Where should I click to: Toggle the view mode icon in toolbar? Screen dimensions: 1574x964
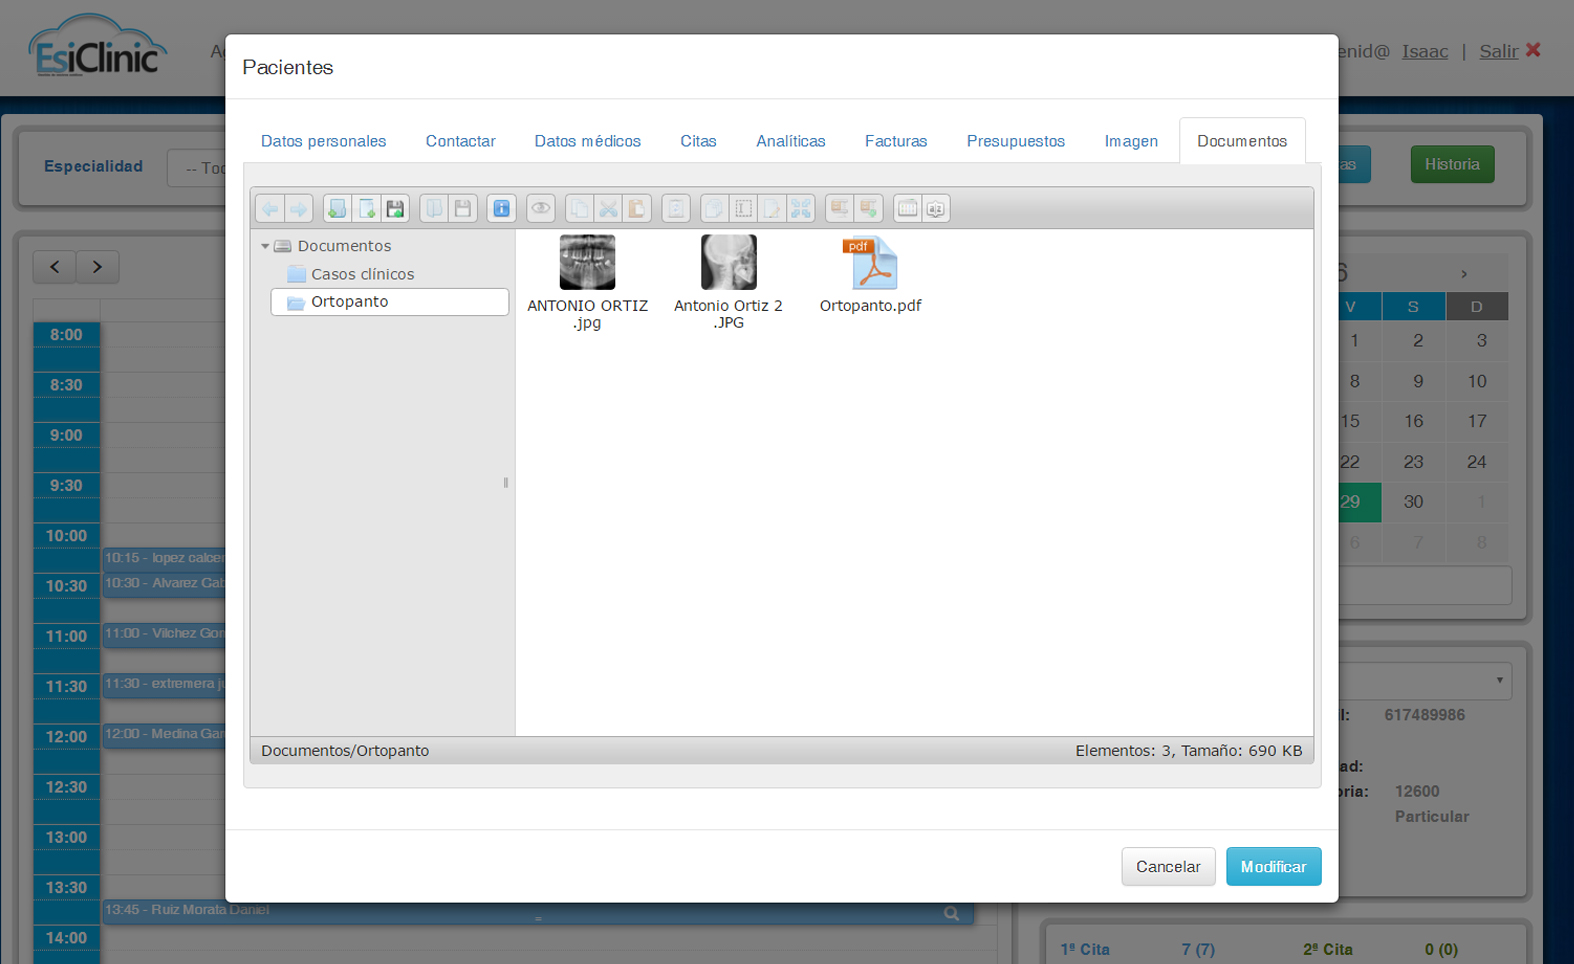(x=907, y=208)
